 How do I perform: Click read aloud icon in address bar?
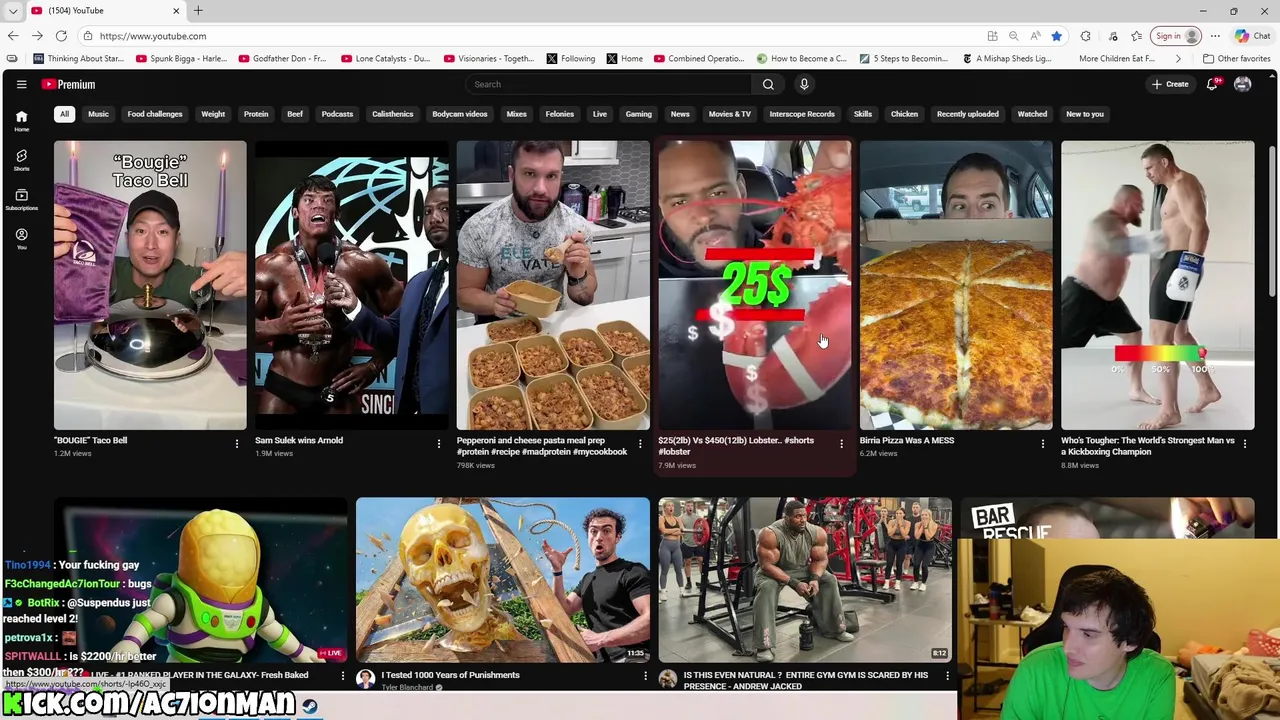1035,36
